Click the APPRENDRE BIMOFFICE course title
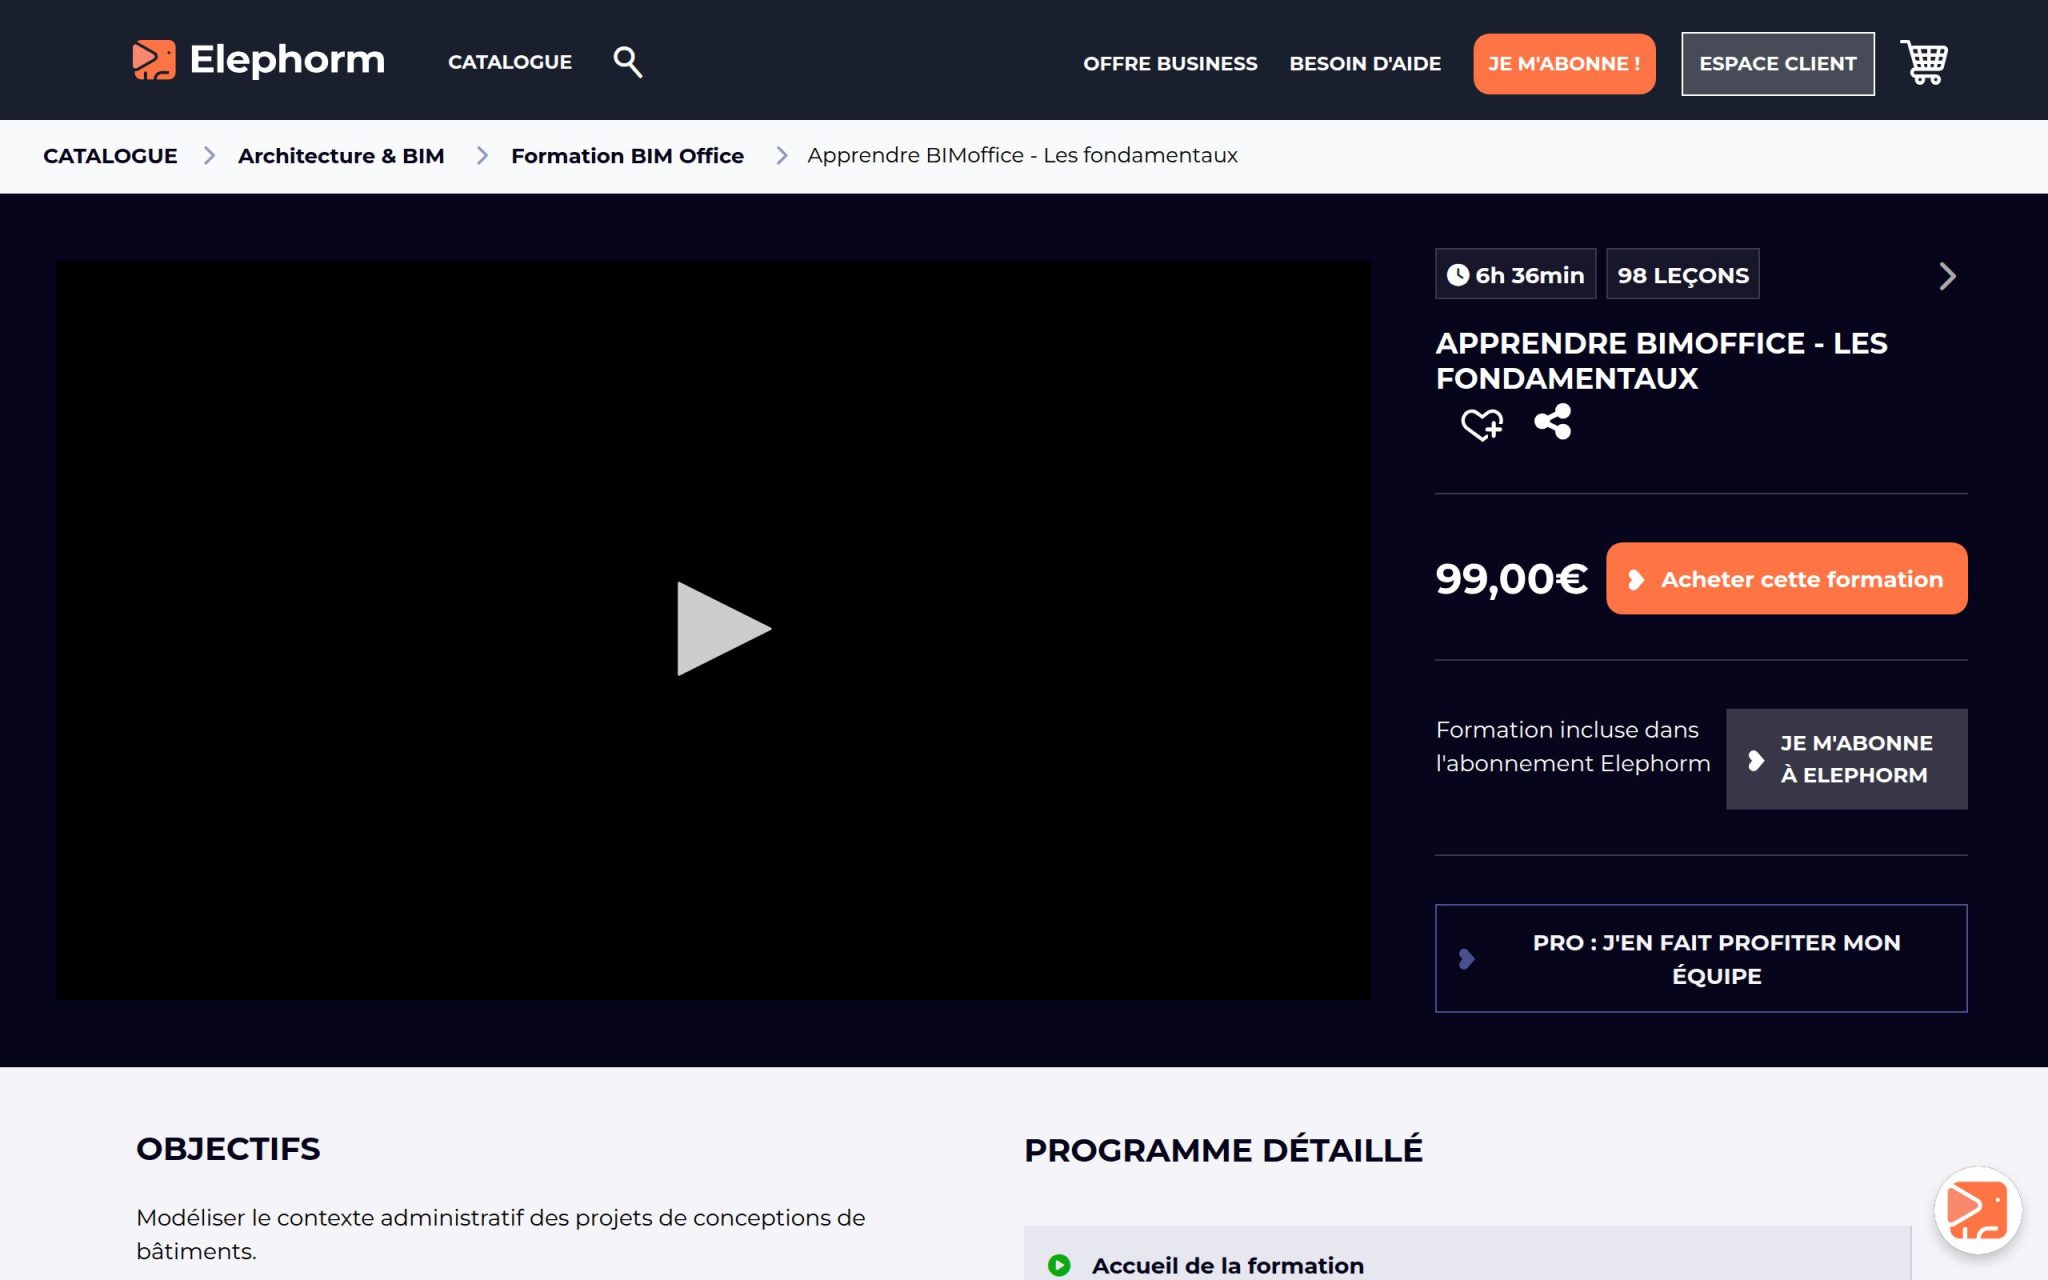The width and height of the screenshot is (2048, 1280). [x=1661, y=361]
